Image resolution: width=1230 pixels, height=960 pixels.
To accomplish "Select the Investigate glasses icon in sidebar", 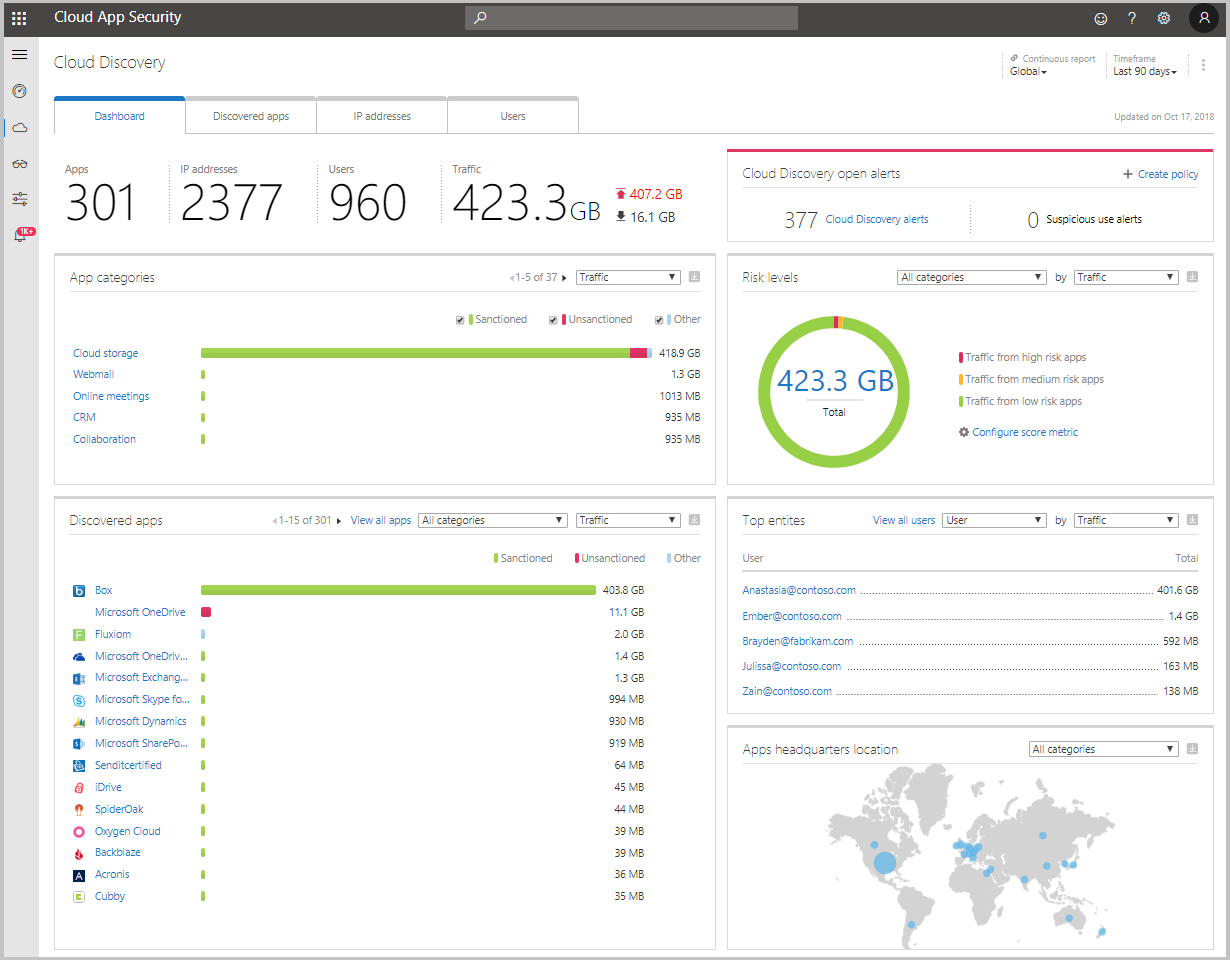I will 20,163.
